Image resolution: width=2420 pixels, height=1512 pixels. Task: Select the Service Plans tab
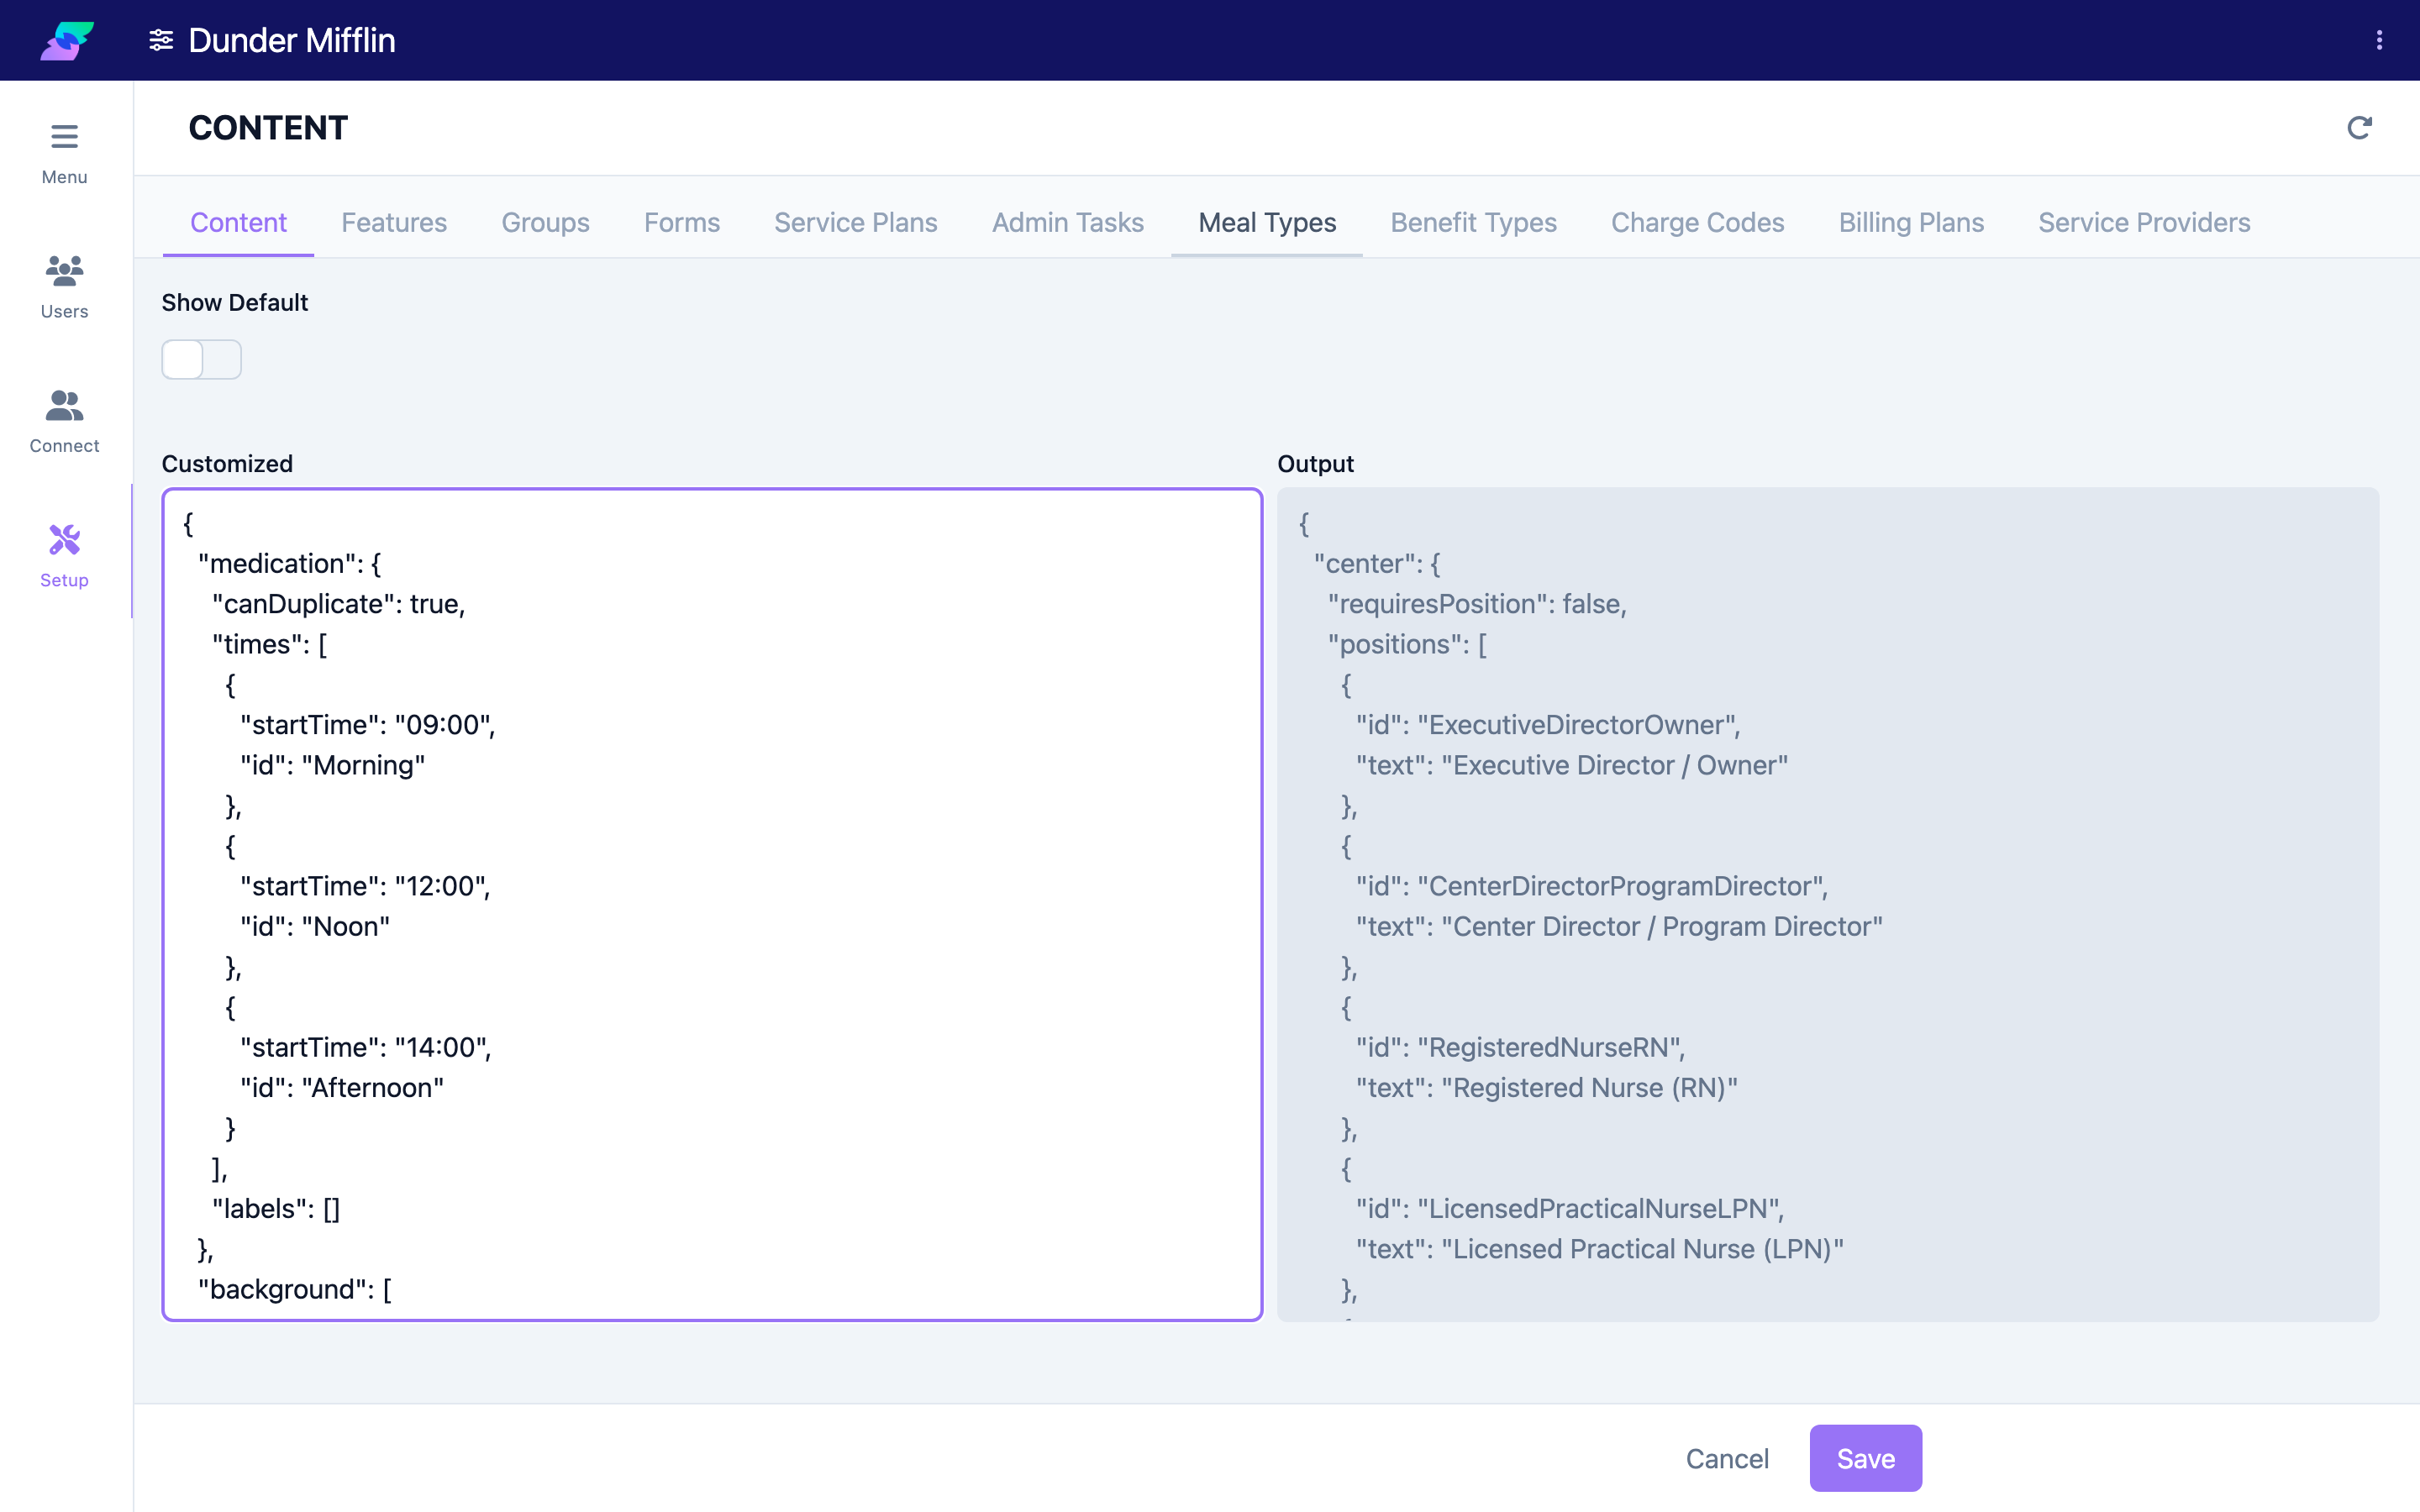click(x=855, y=222)
